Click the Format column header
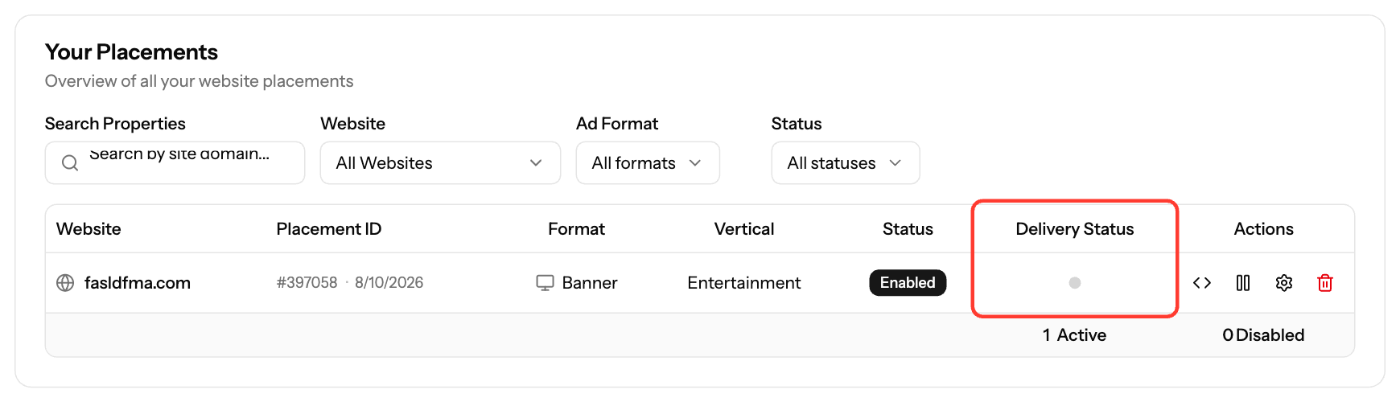Image resolution: width=1400 pixels, height=402 pixels. point(576,229)
